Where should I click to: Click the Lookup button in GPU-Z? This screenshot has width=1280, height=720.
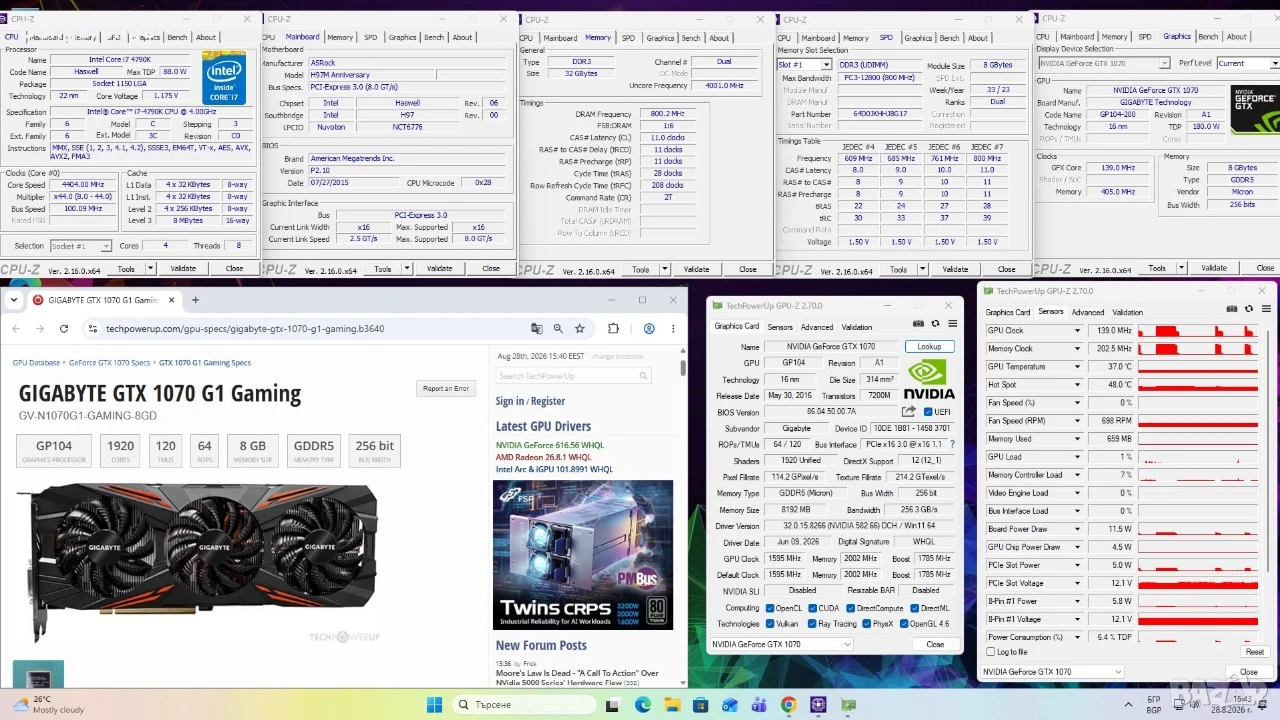(x=929, y=347)
